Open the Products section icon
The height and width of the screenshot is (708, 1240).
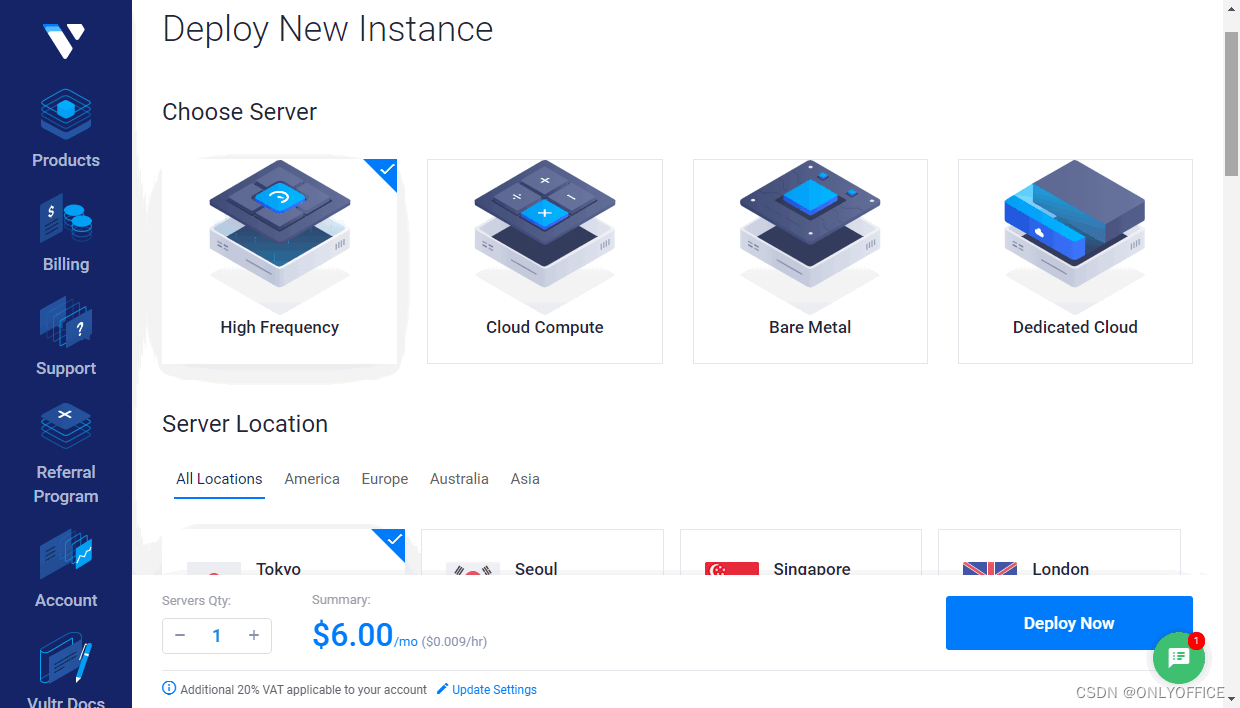66,115
